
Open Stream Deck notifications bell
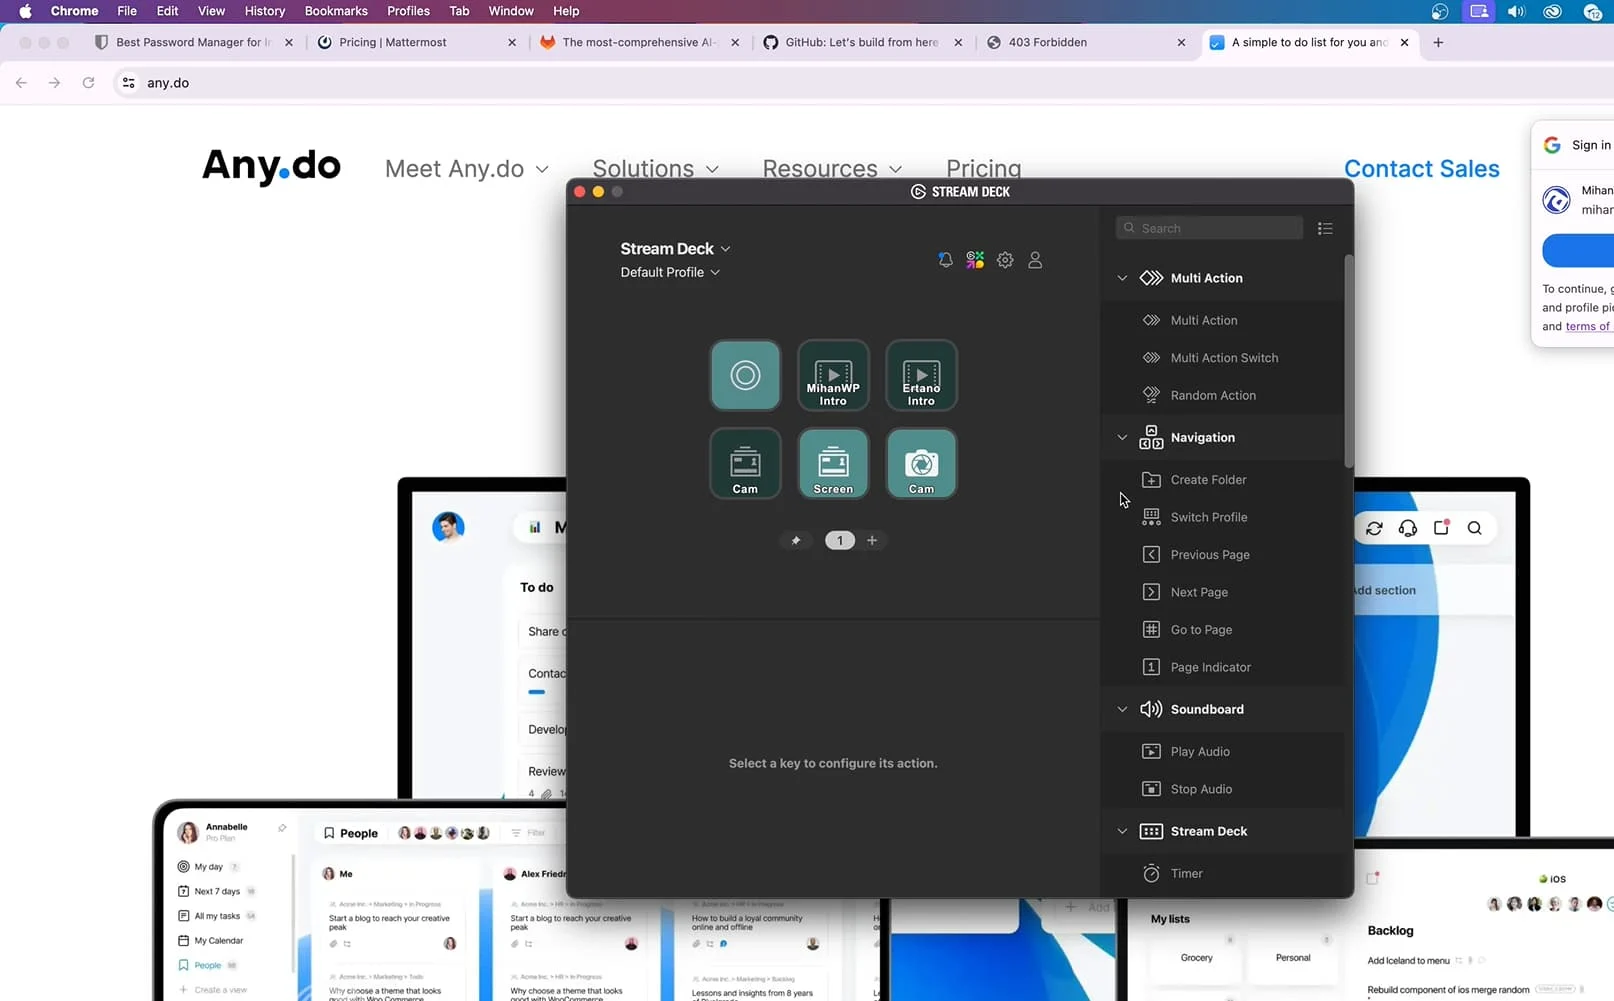tap(945, 259)
